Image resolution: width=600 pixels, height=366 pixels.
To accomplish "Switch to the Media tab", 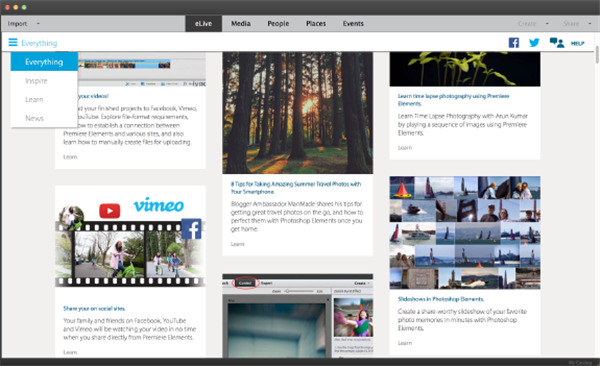I will pos(241,23).
